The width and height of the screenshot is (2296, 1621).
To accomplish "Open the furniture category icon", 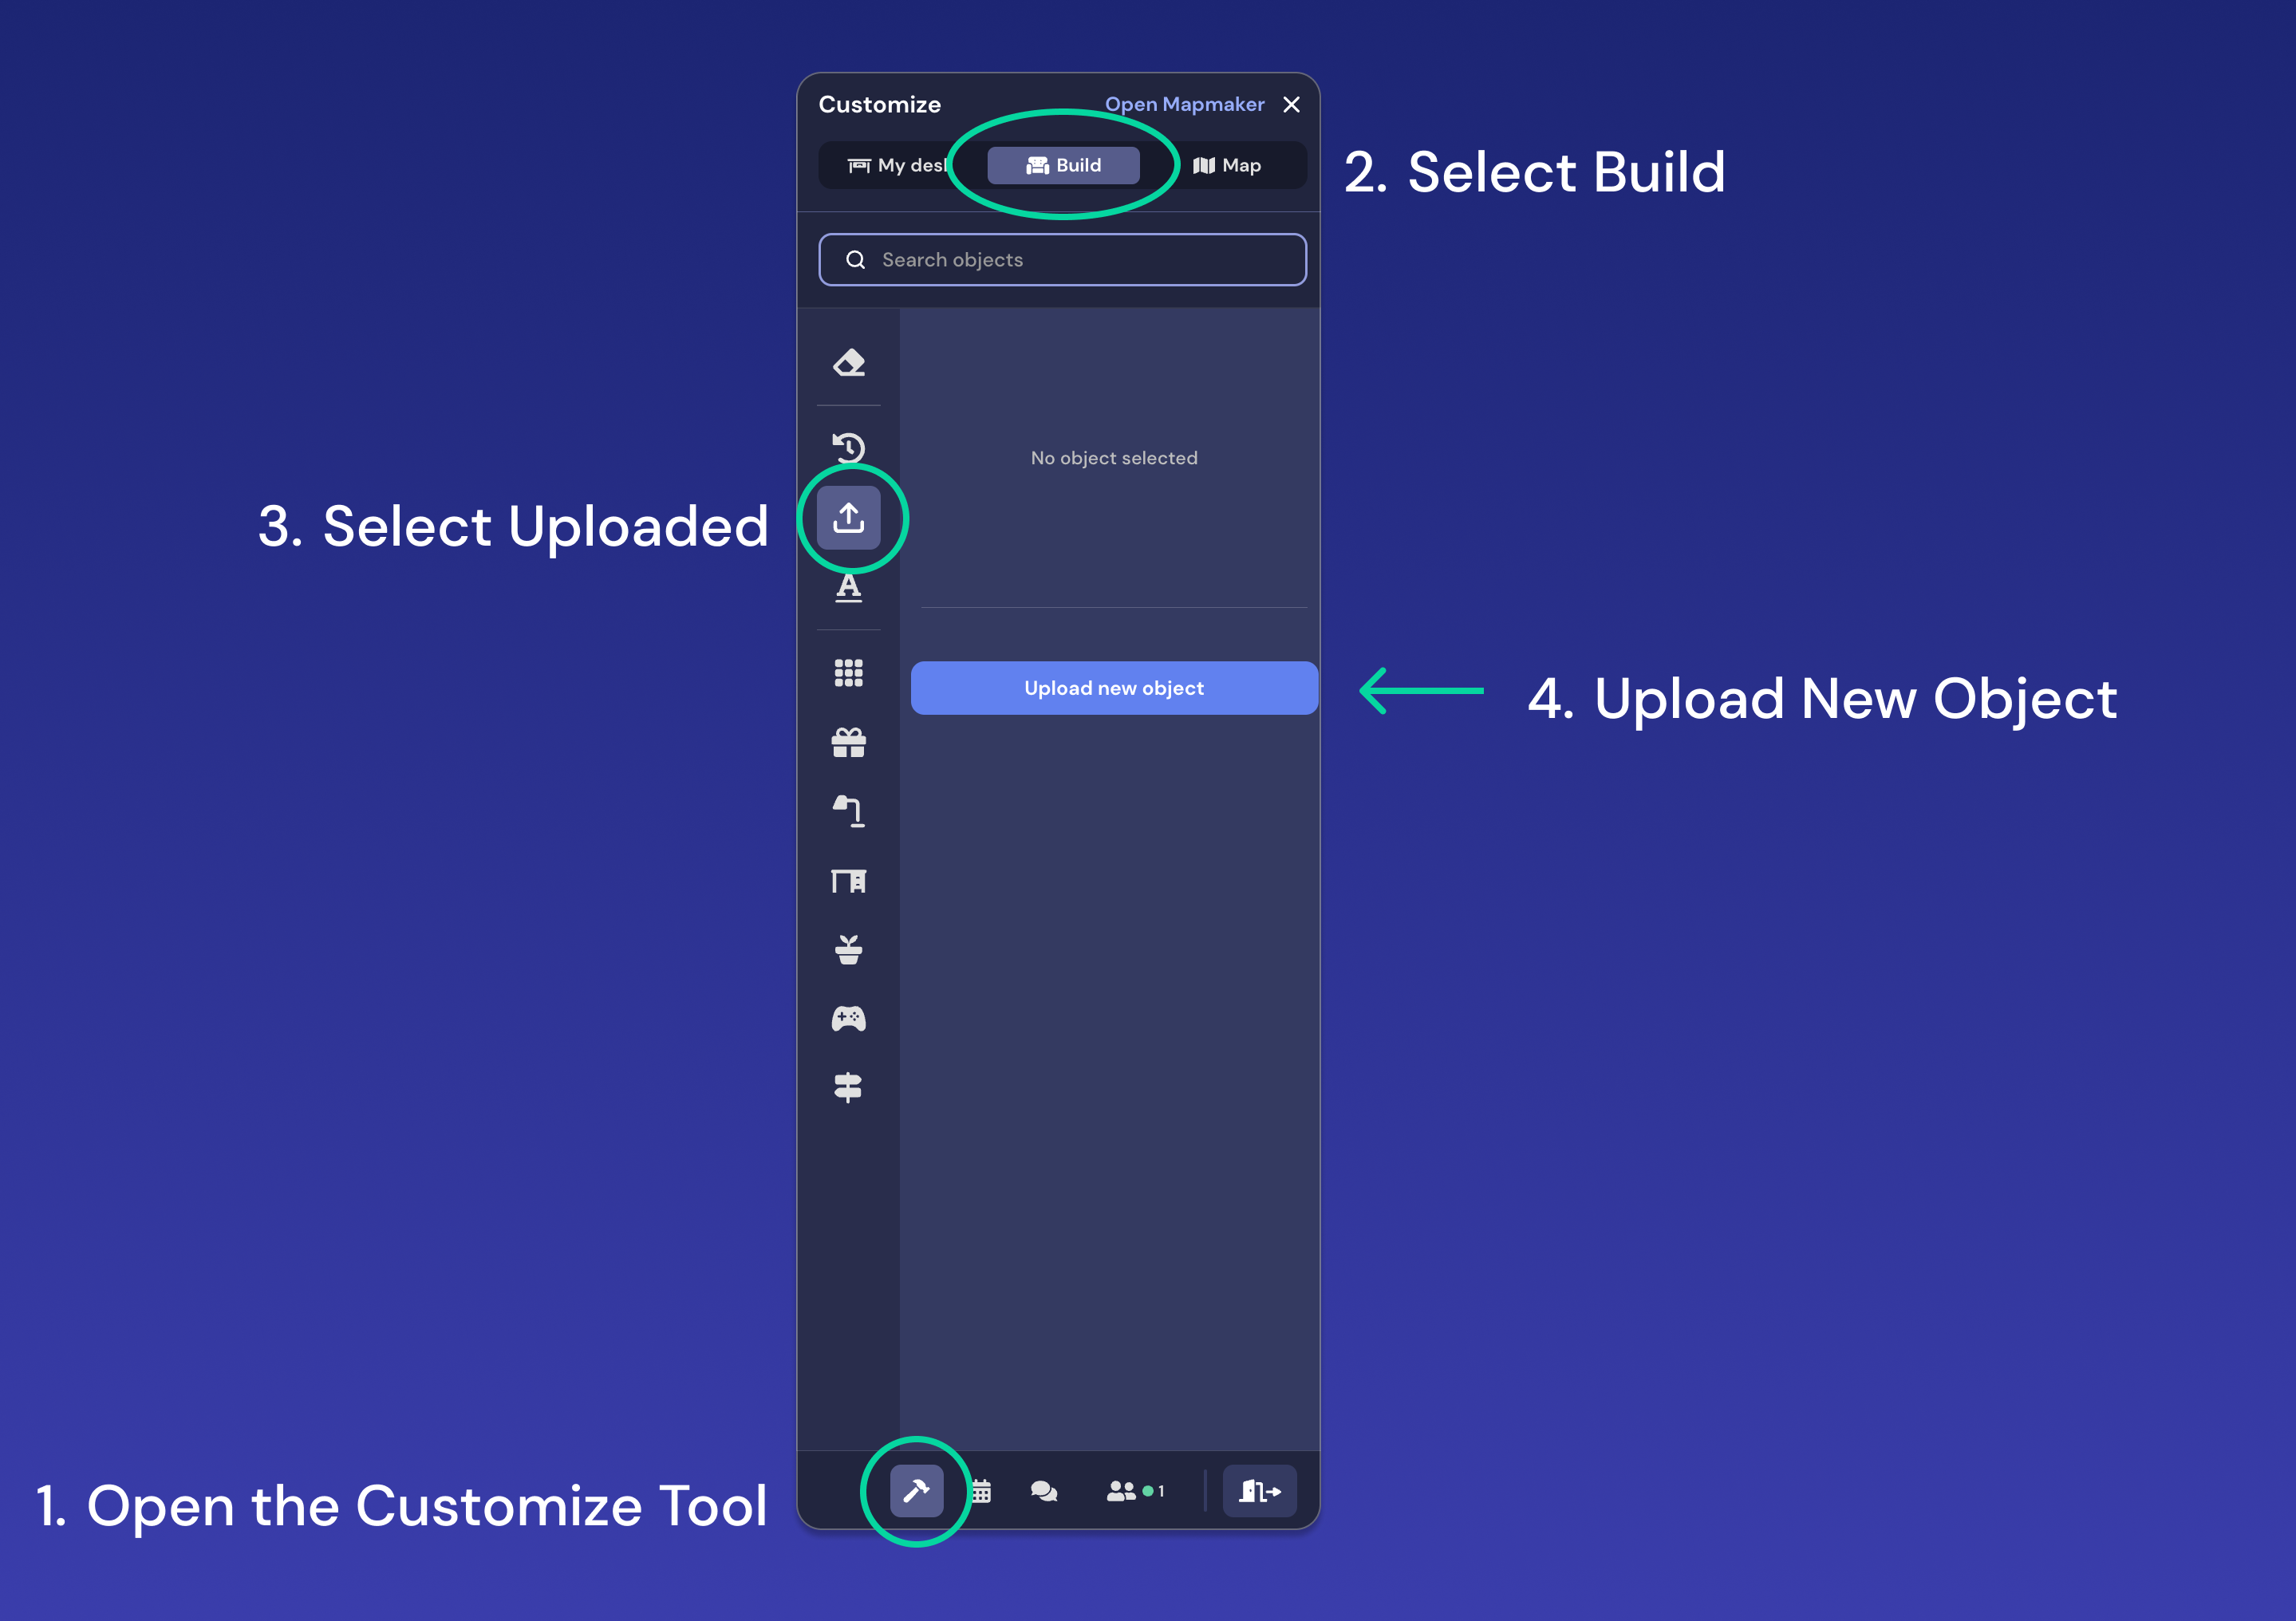I will [849, 881].
